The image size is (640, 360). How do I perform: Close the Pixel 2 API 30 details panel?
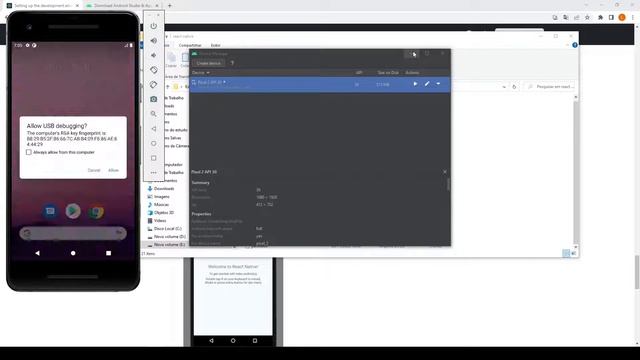coord(445,172)
